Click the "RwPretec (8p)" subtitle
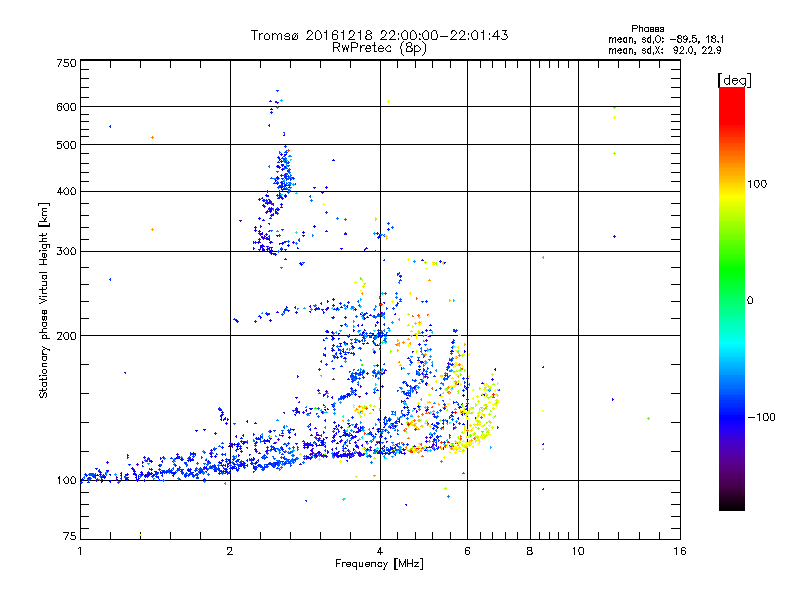This screenshot has height=600, width=800. tap(380, 48)
